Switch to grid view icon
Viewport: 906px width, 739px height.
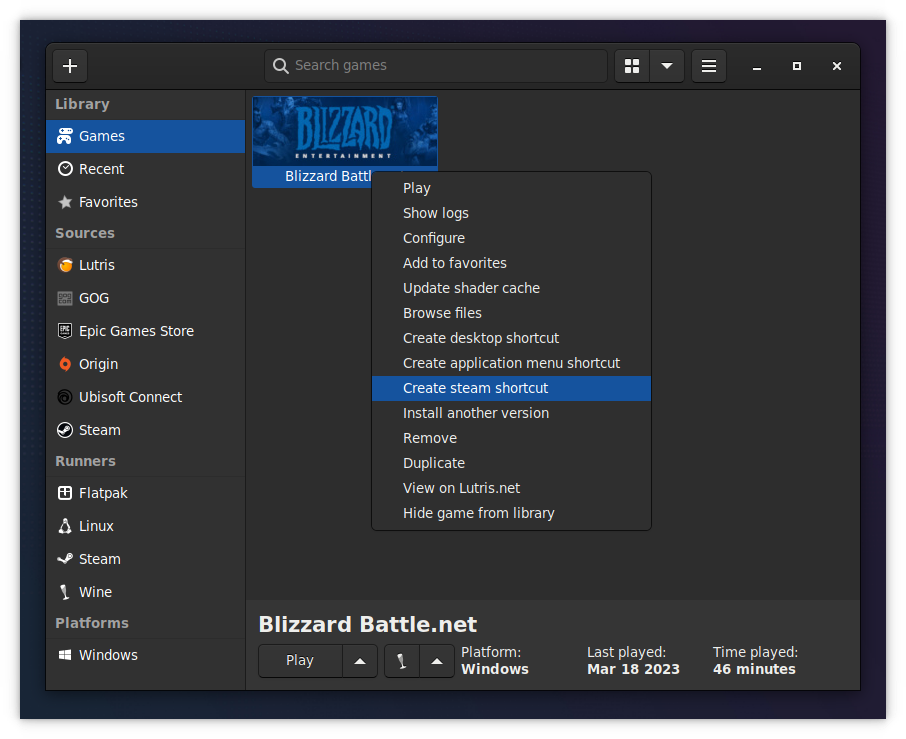point(632,66)
